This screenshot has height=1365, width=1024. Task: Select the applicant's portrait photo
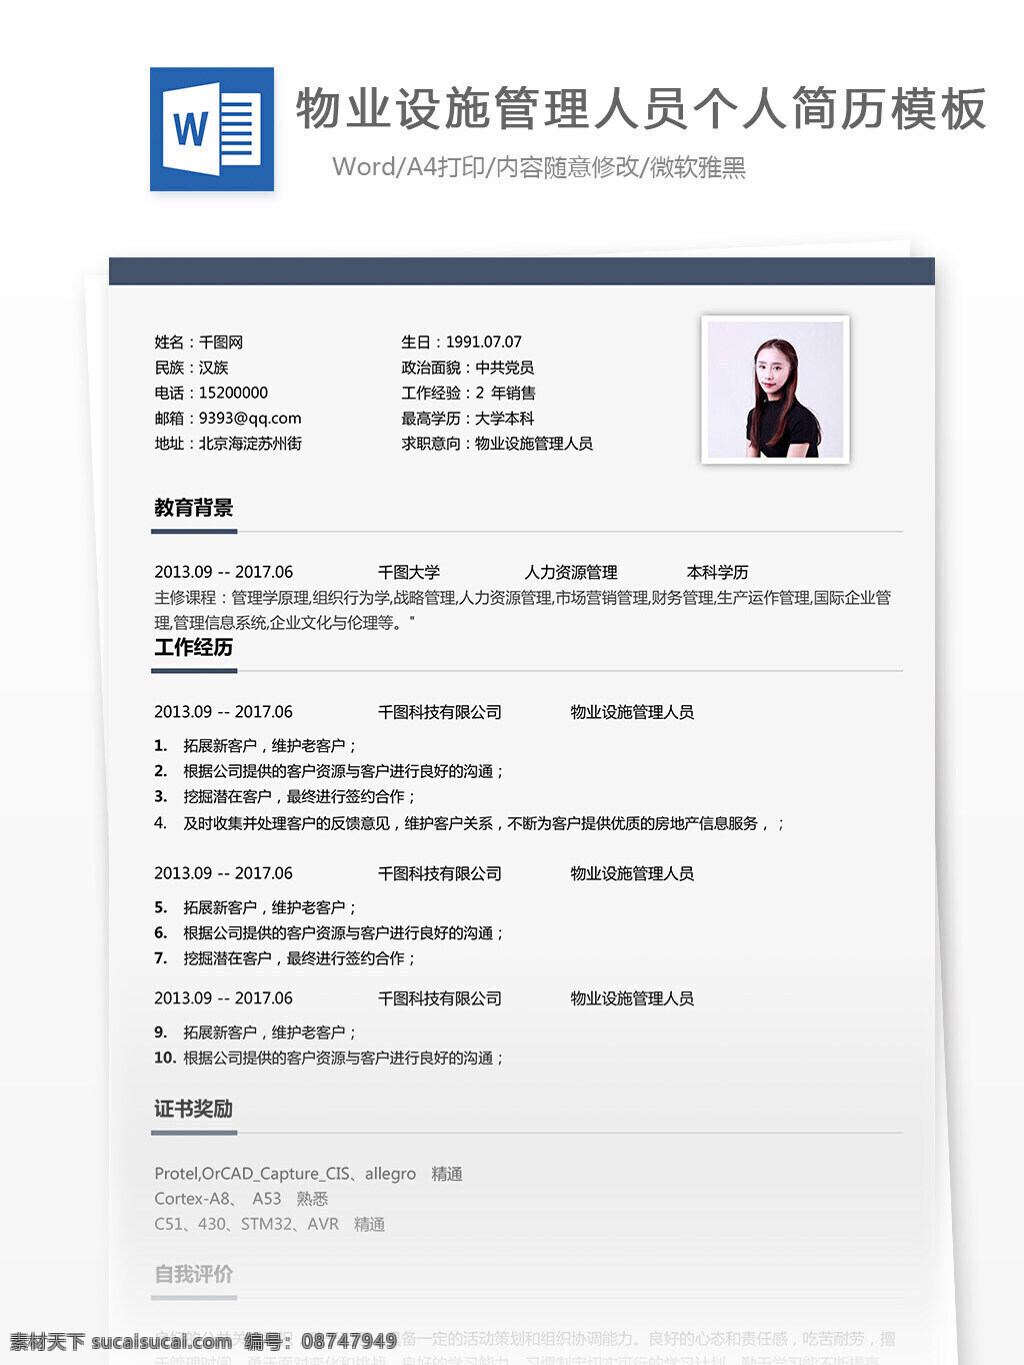[x=776, y=390]
